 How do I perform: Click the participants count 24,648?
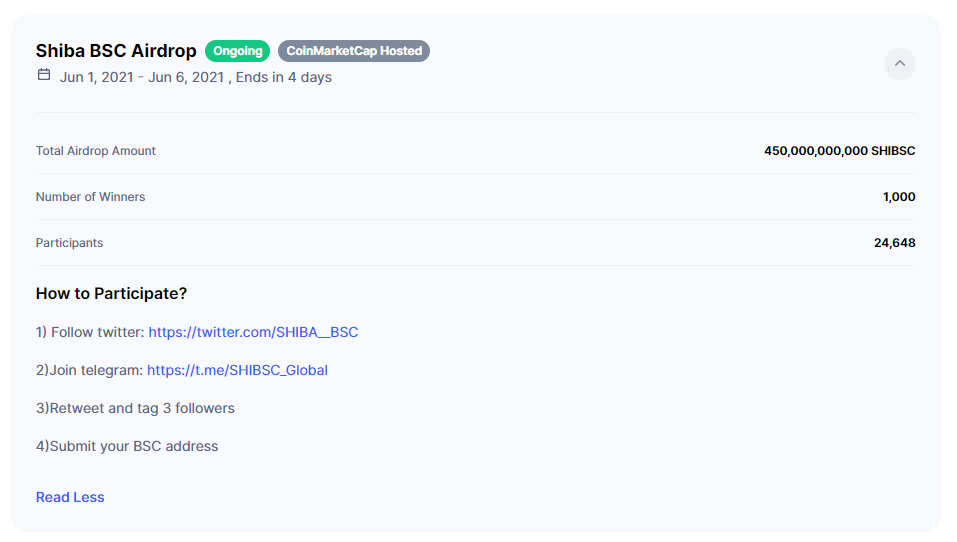895,243
